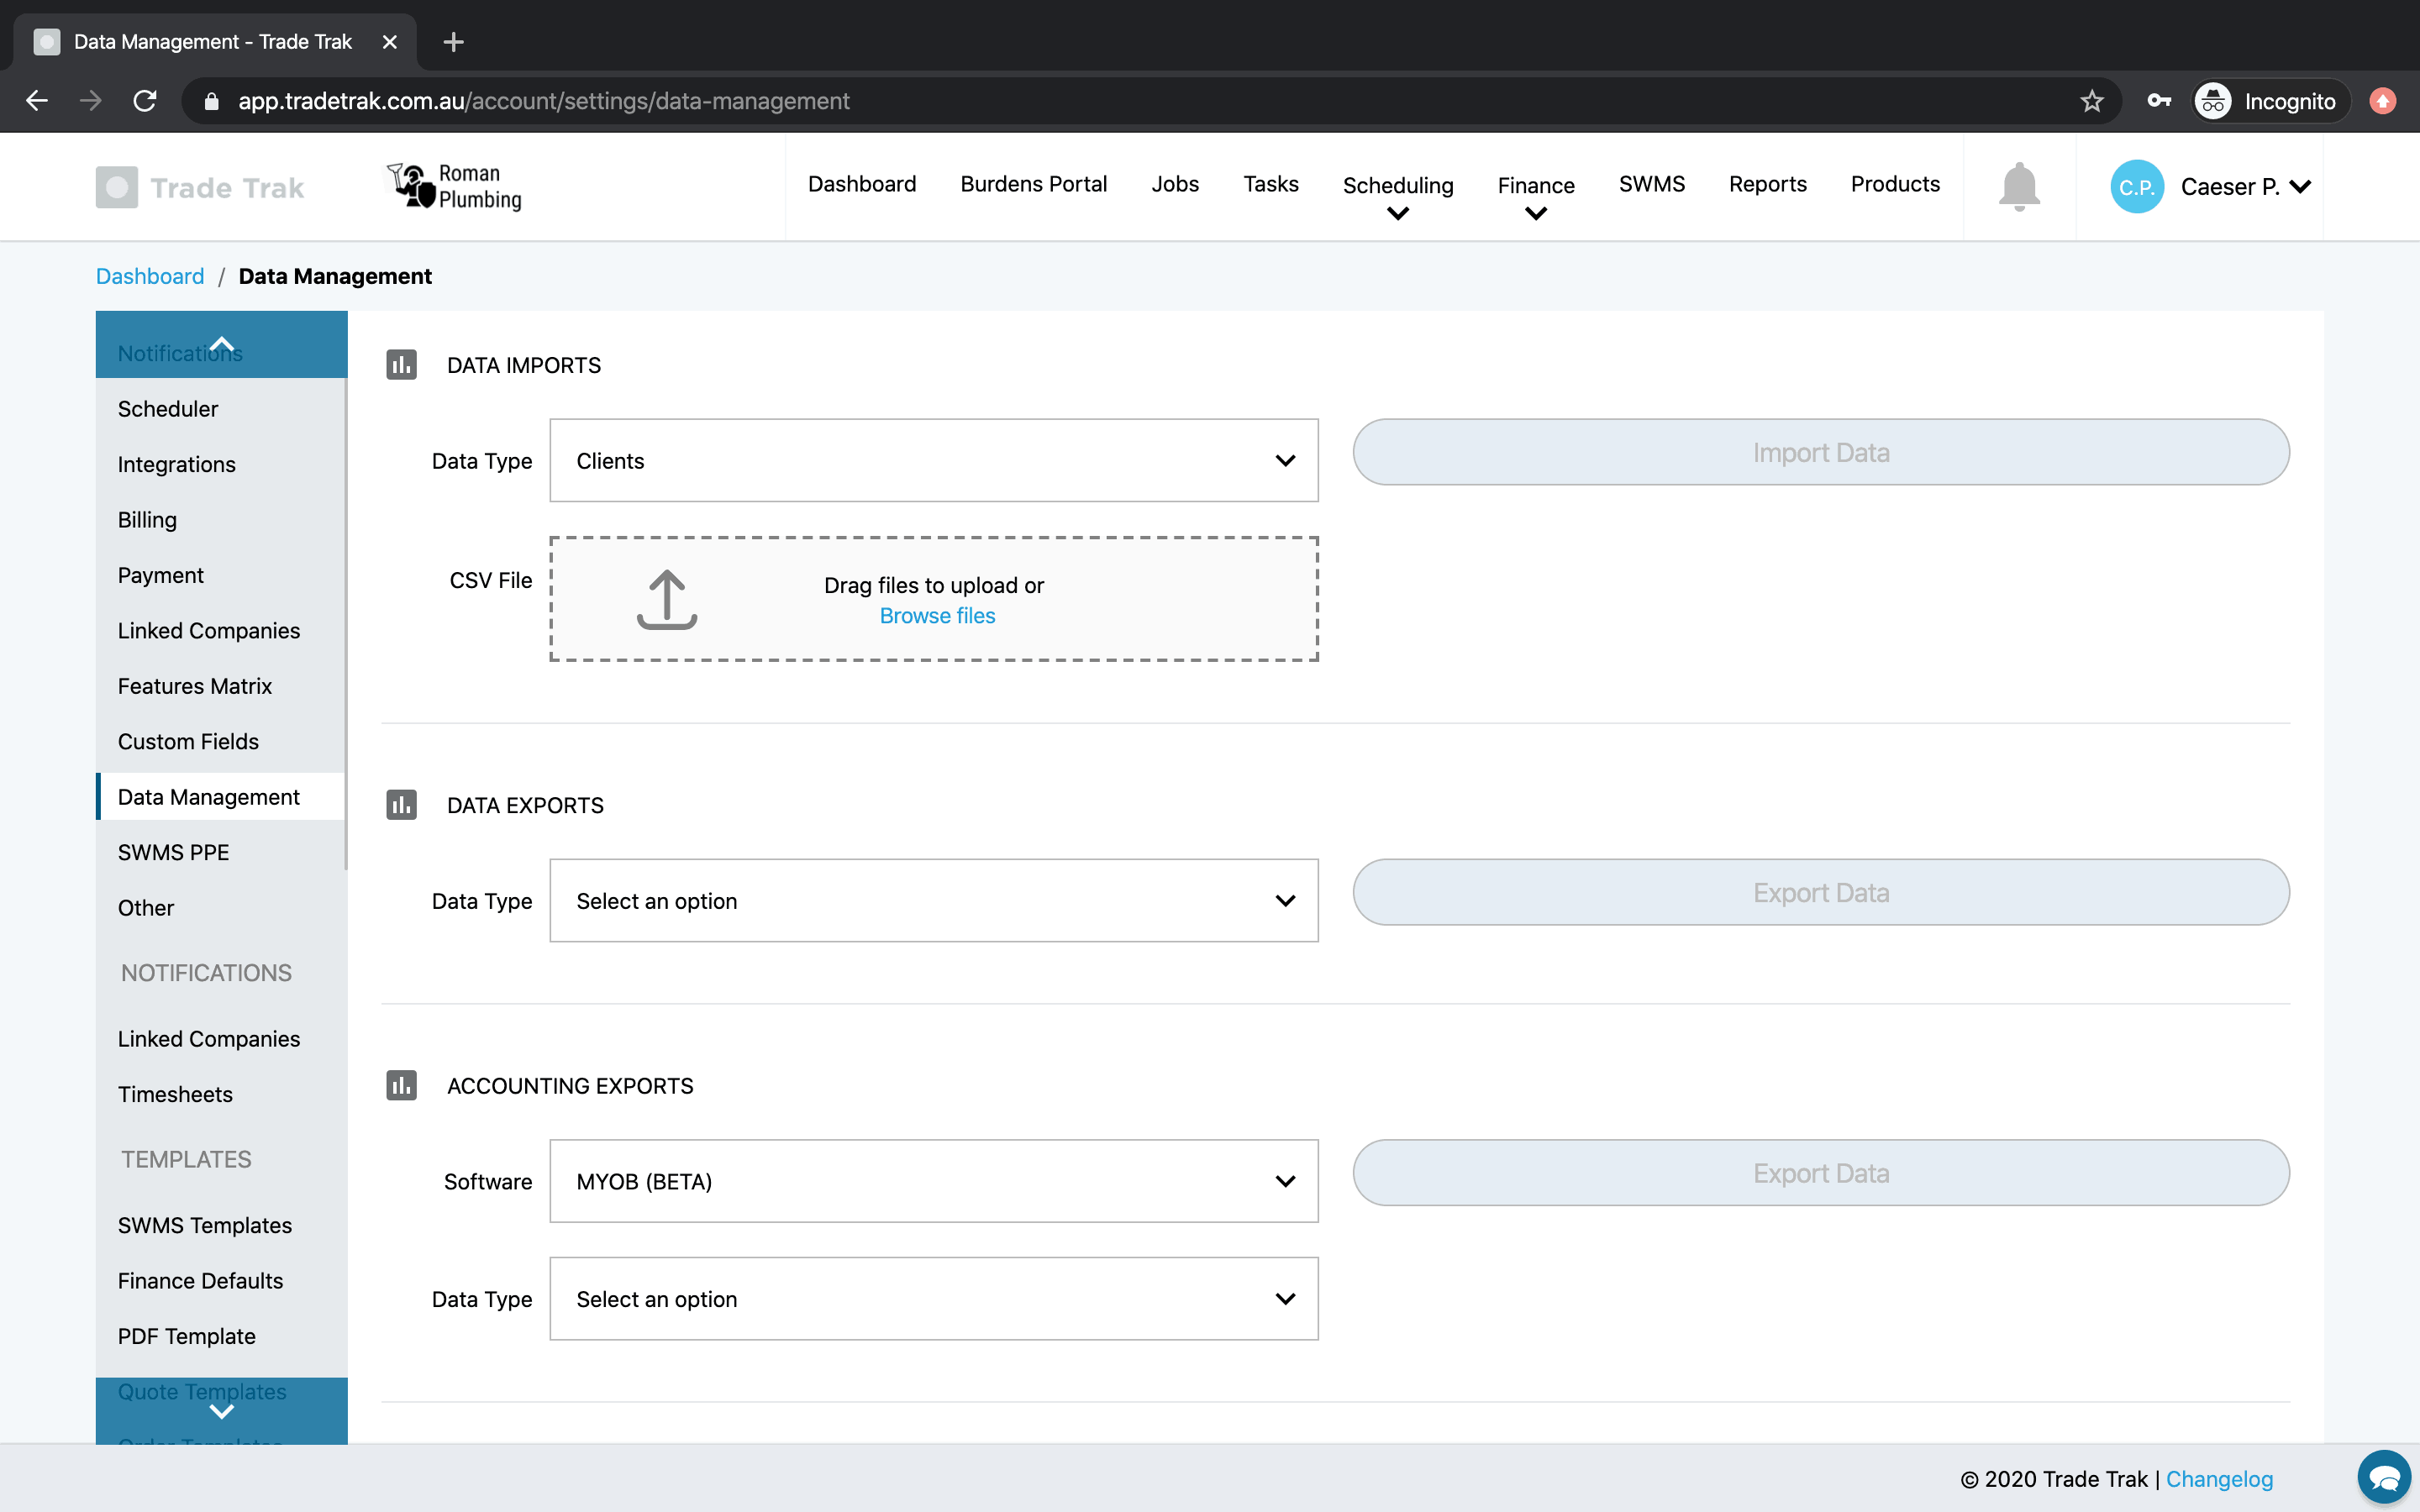The height and width of the screenshot is (1512, 2420).
Task: Click the upload arrow icon
Action: (667, 599)
